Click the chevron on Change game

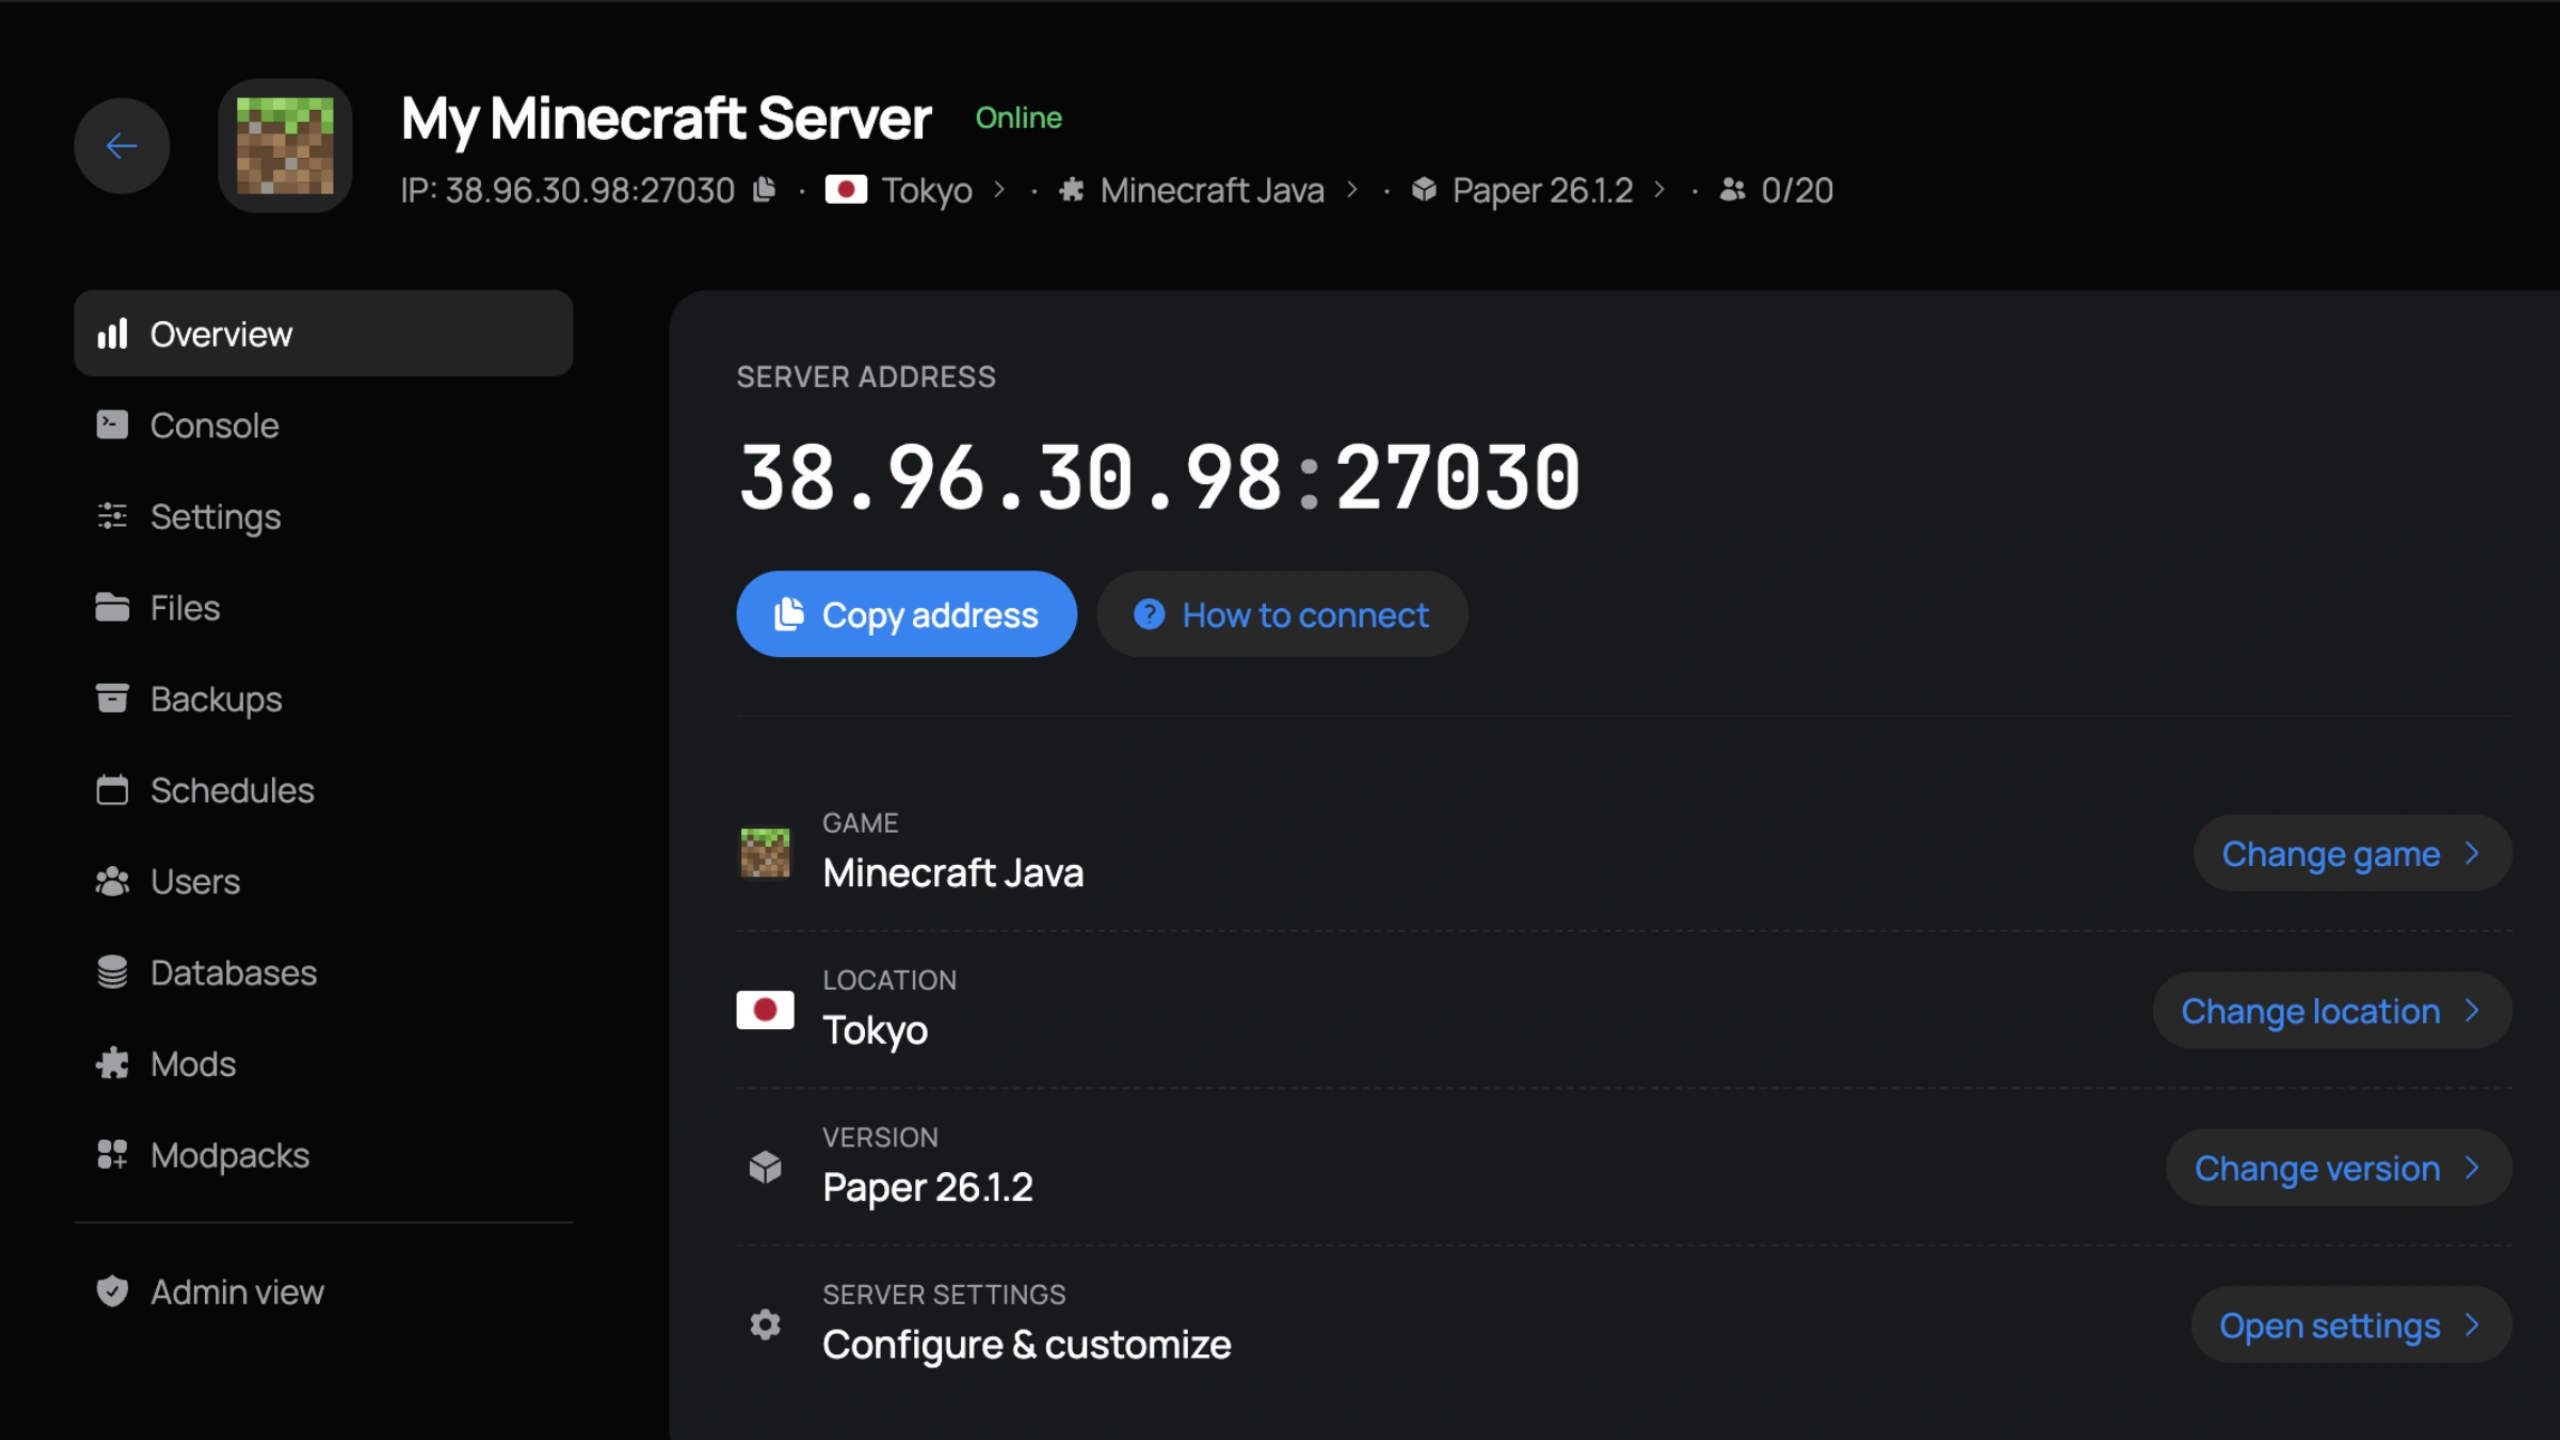2473,853
